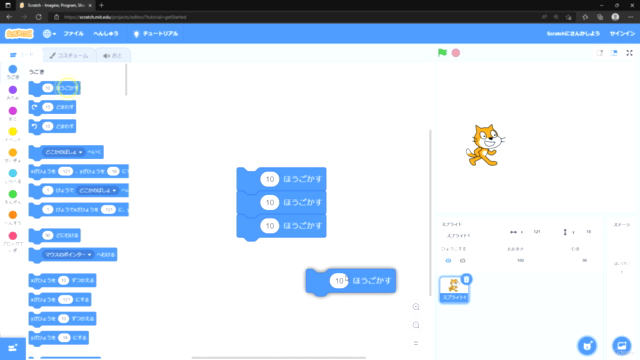Click the block palette vertical scrollbar
640x360 pixels.
pyautogui.click(x=126, y=80)
